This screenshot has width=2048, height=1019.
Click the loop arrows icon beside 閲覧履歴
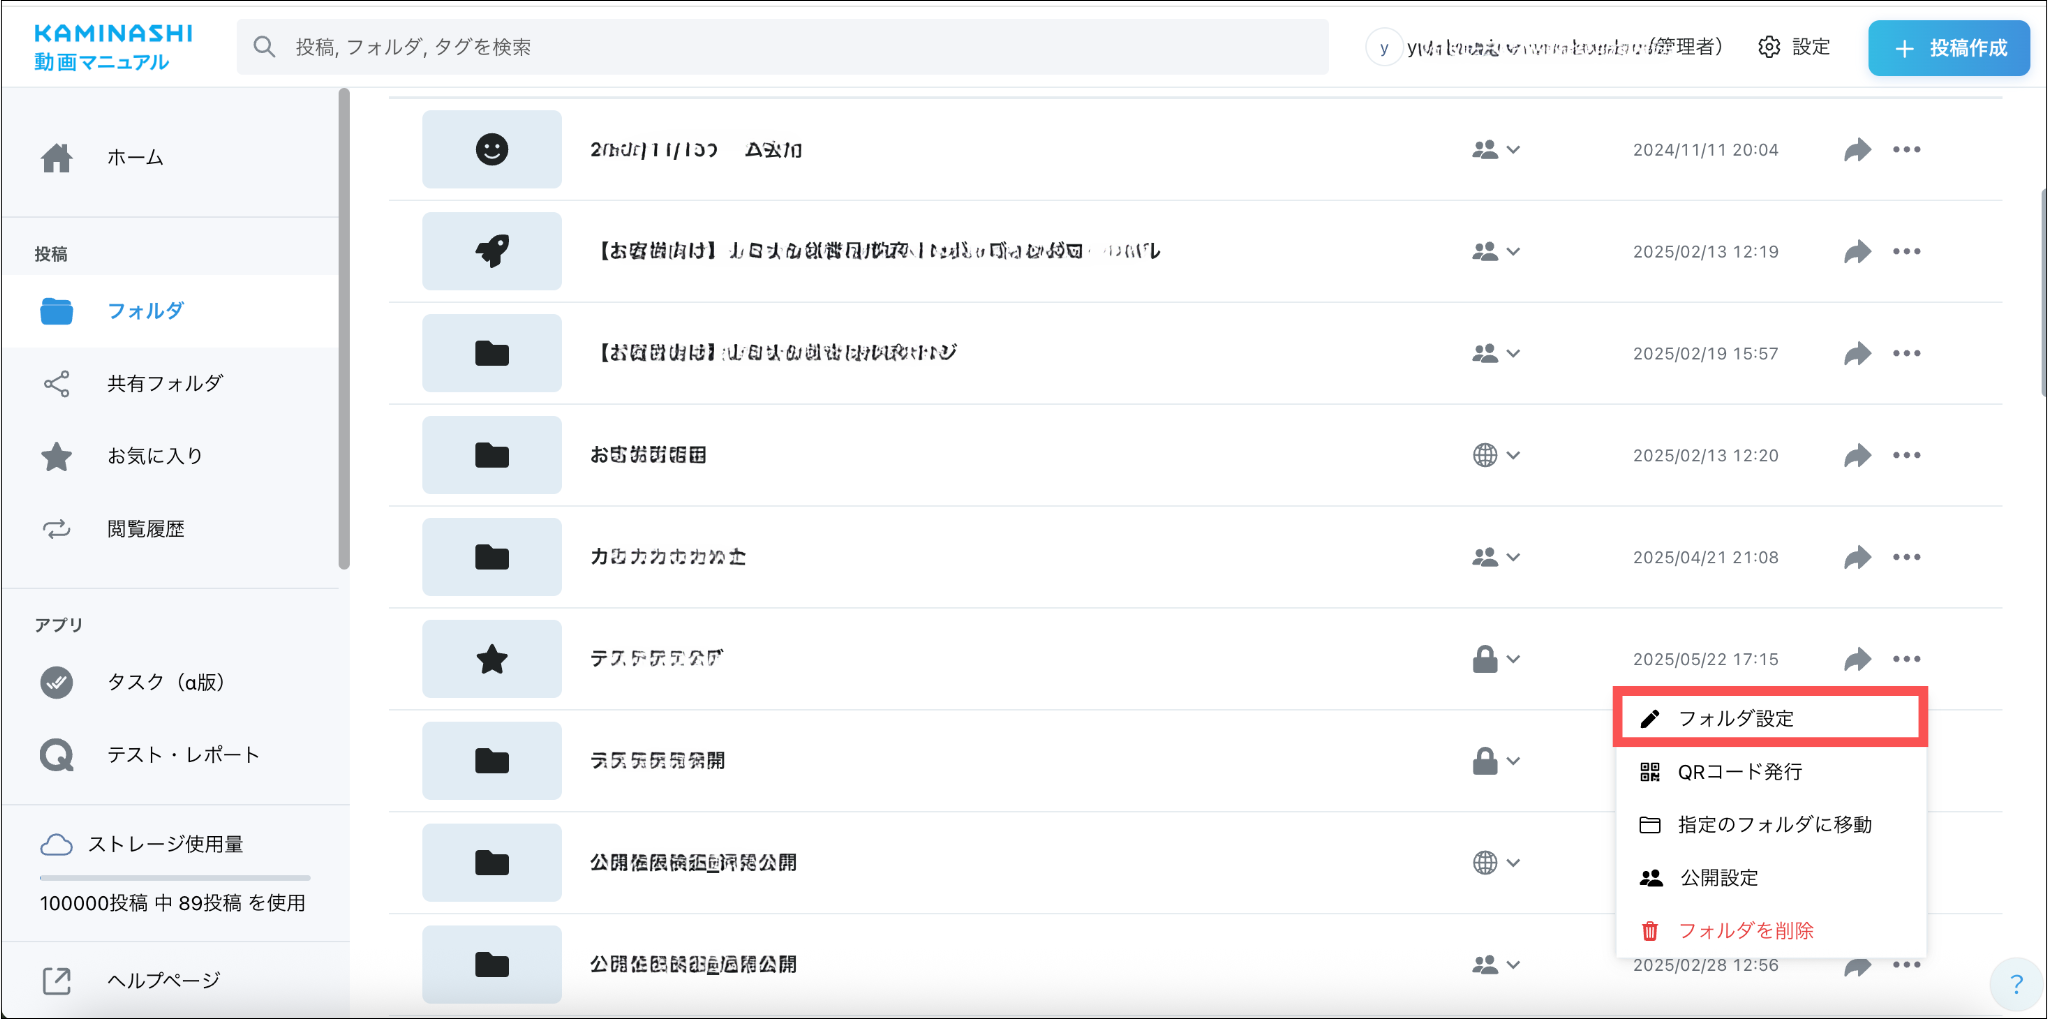[x=57, y=529]
